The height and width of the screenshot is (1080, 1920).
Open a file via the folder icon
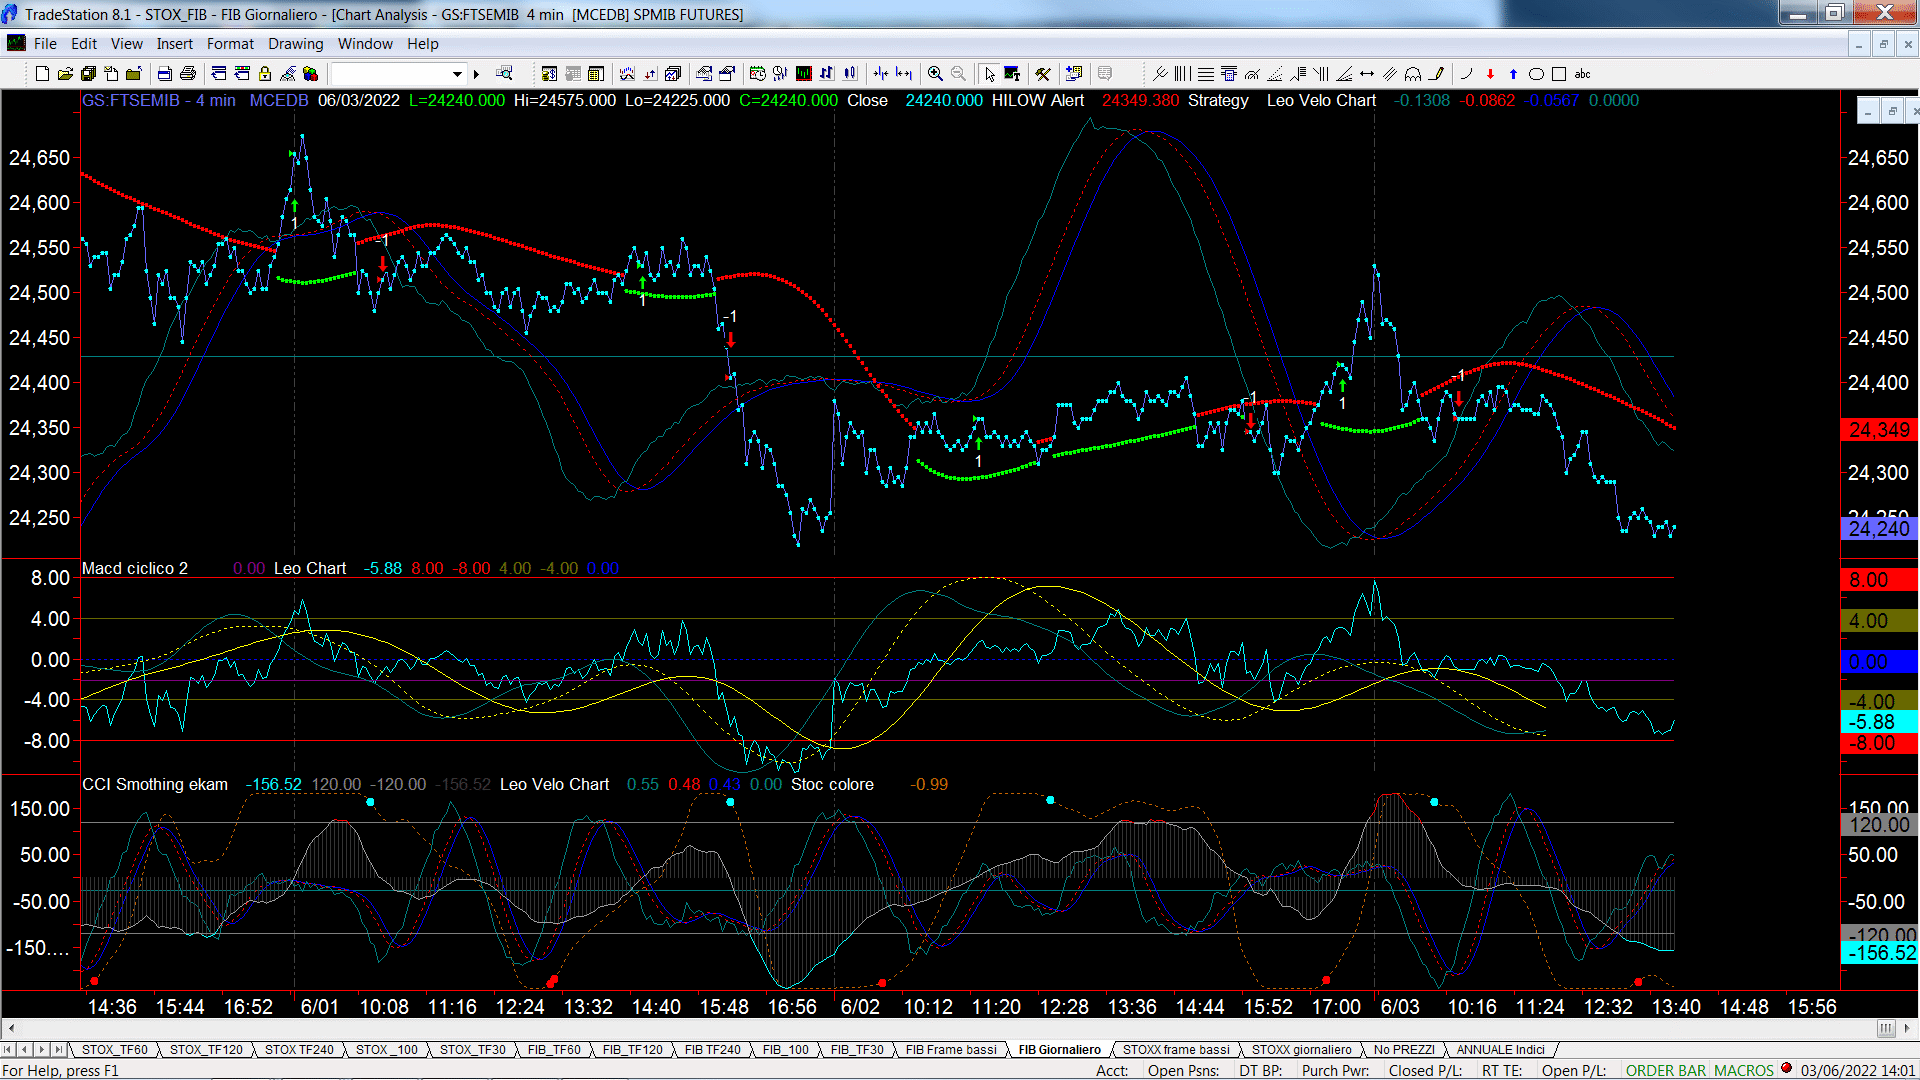[65, 74]
